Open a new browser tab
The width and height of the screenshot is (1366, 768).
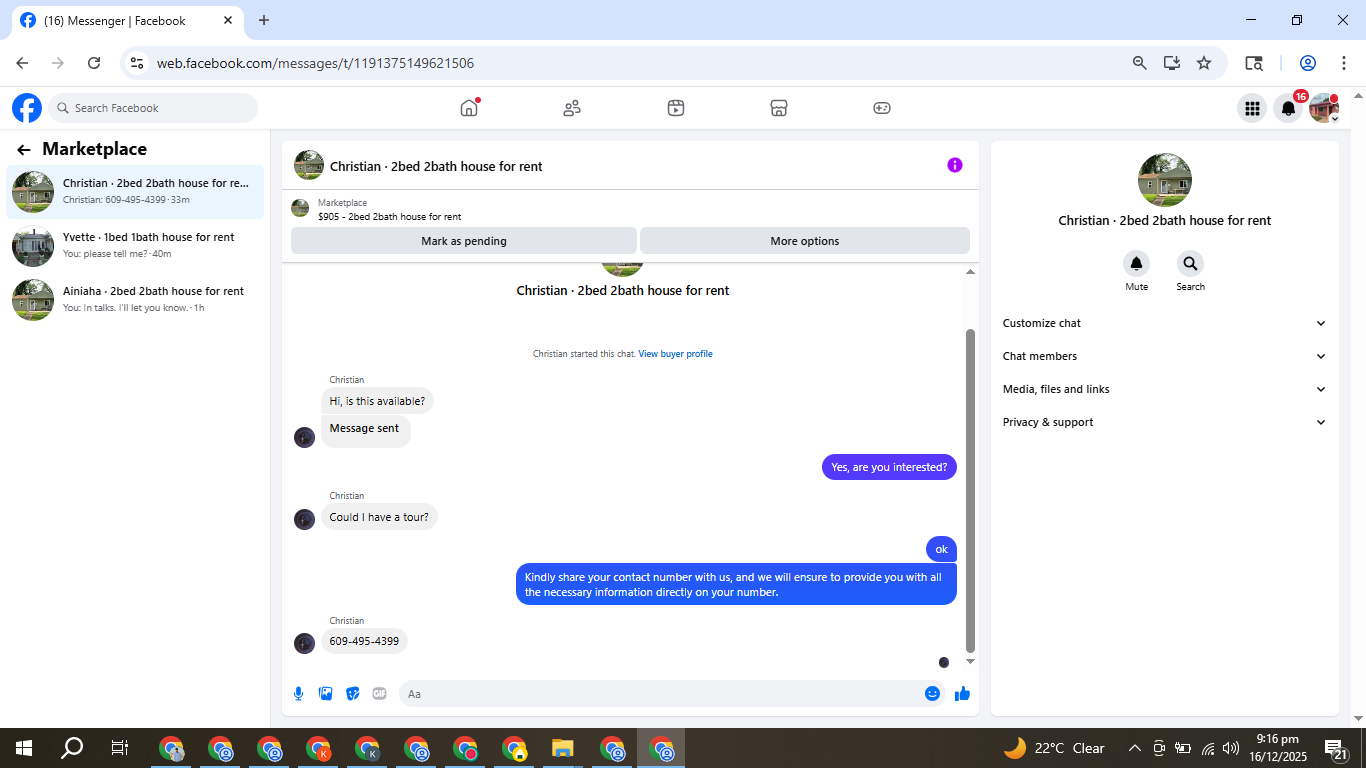(264, 20)
